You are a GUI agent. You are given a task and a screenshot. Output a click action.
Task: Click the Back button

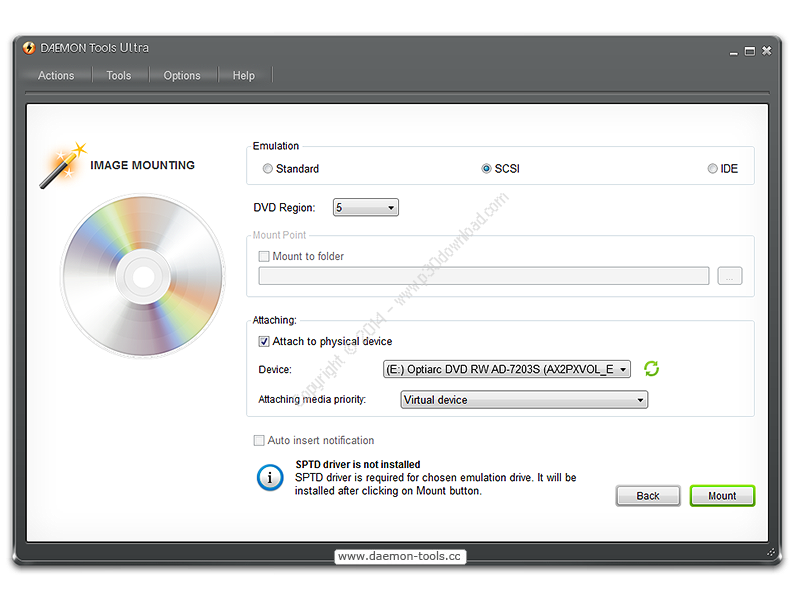tap(648, 495)
